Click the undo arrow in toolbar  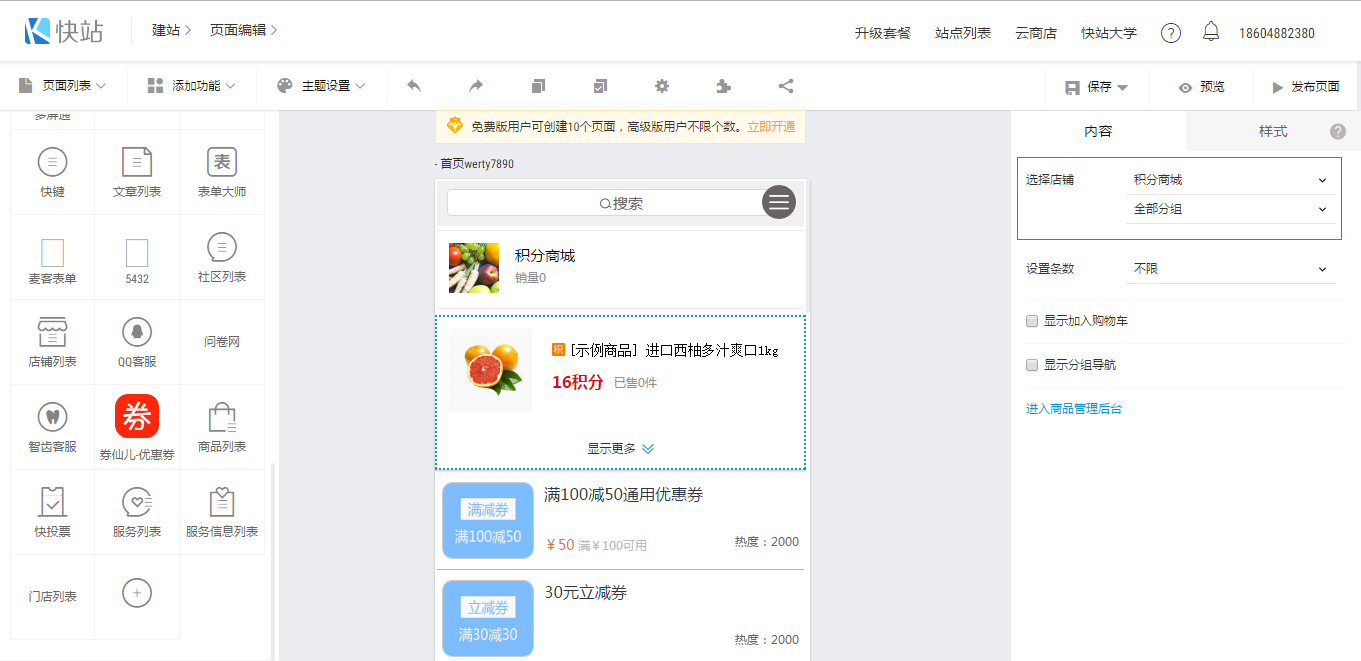pos(414,87)
